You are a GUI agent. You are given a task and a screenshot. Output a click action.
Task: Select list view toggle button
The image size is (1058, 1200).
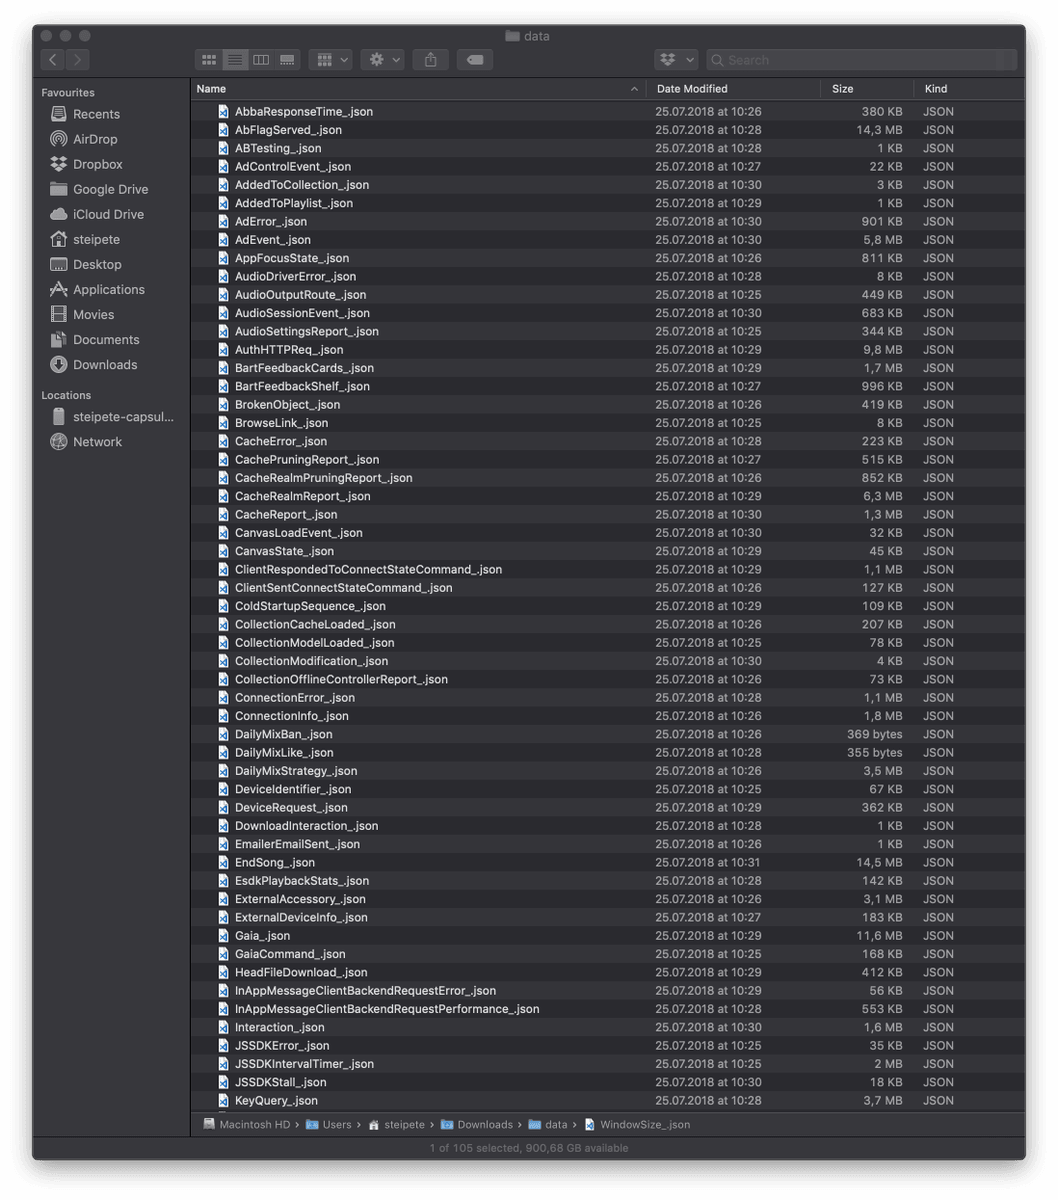click(x=235, y=60)
